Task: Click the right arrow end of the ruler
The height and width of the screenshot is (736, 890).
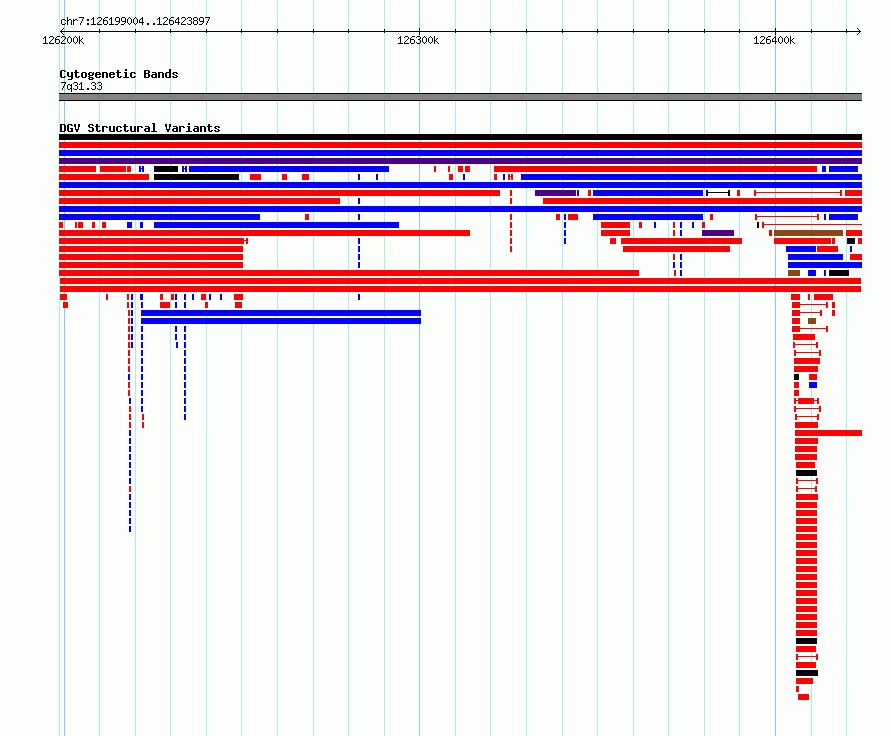Action: pyautogui.click(x=859, y=32)
